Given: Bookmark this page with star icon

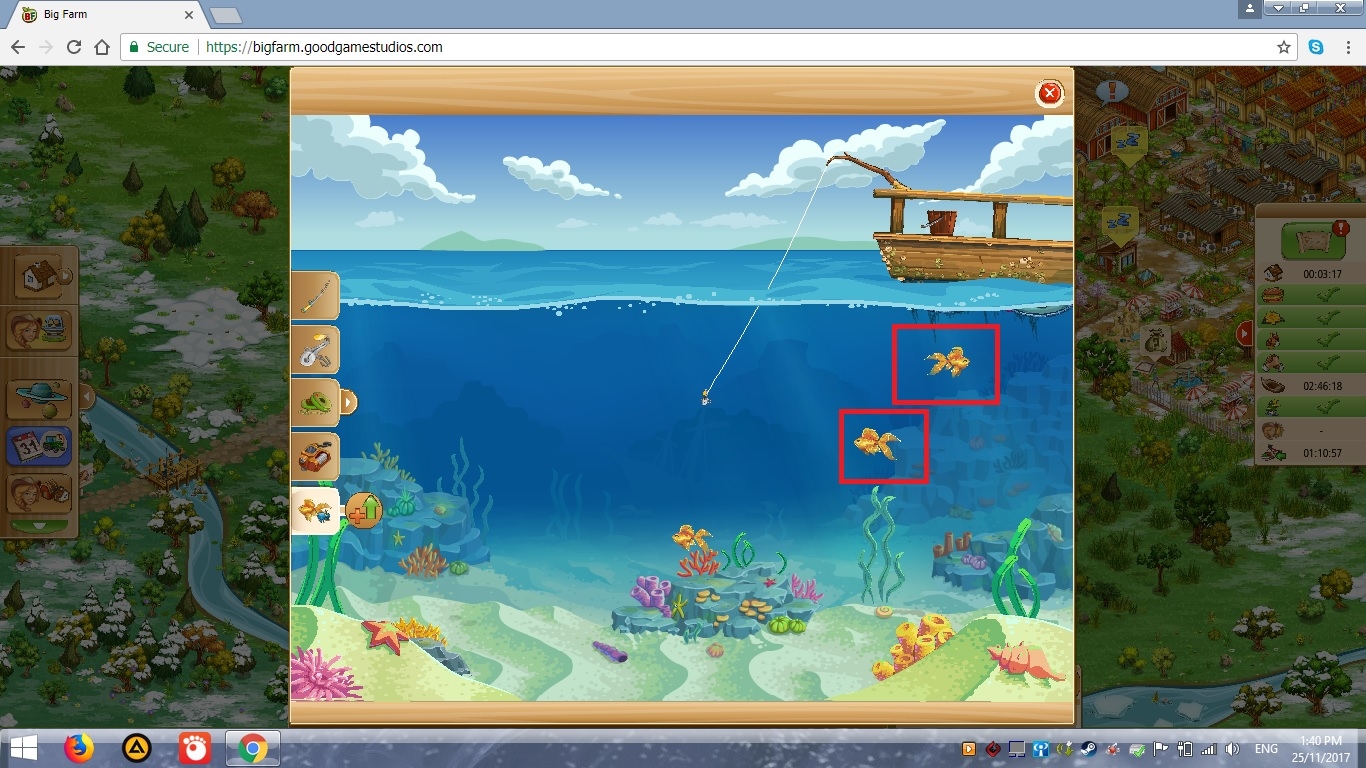Looking at the screenshot, I should 1283,47.
